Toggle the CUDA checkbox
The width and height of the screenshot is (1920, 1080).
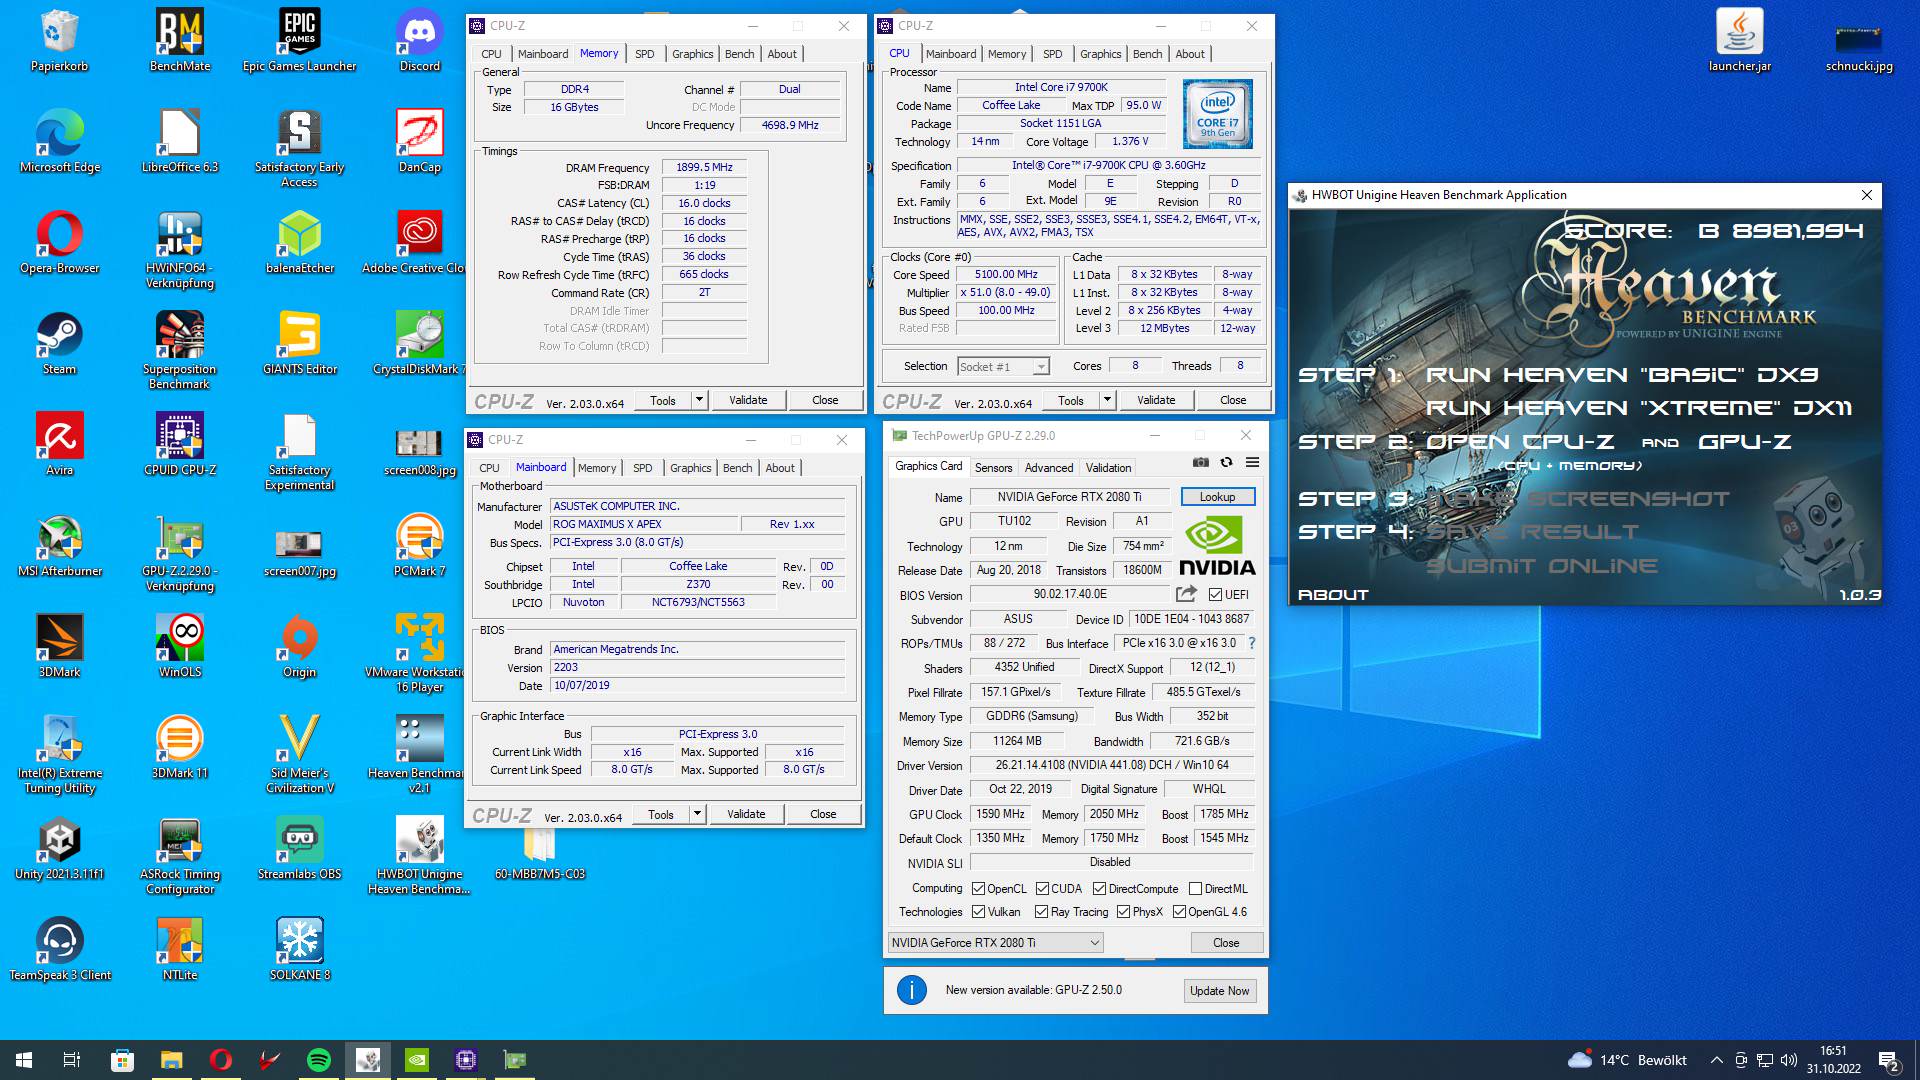[1042, 888]
